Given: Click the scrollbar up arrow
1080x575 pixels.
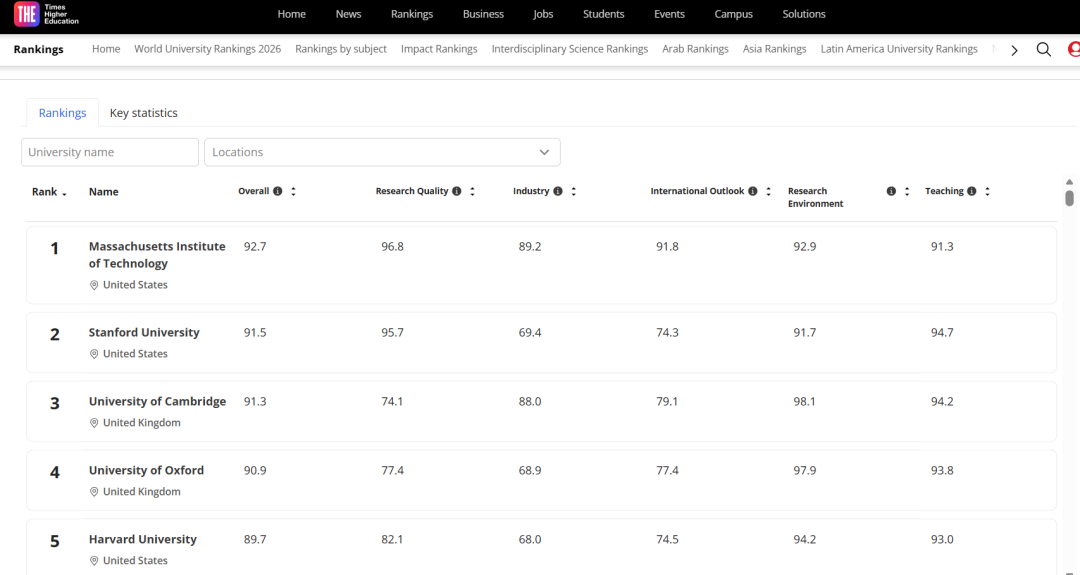Looking at the screenshot, I should [x=1070, y=182].
